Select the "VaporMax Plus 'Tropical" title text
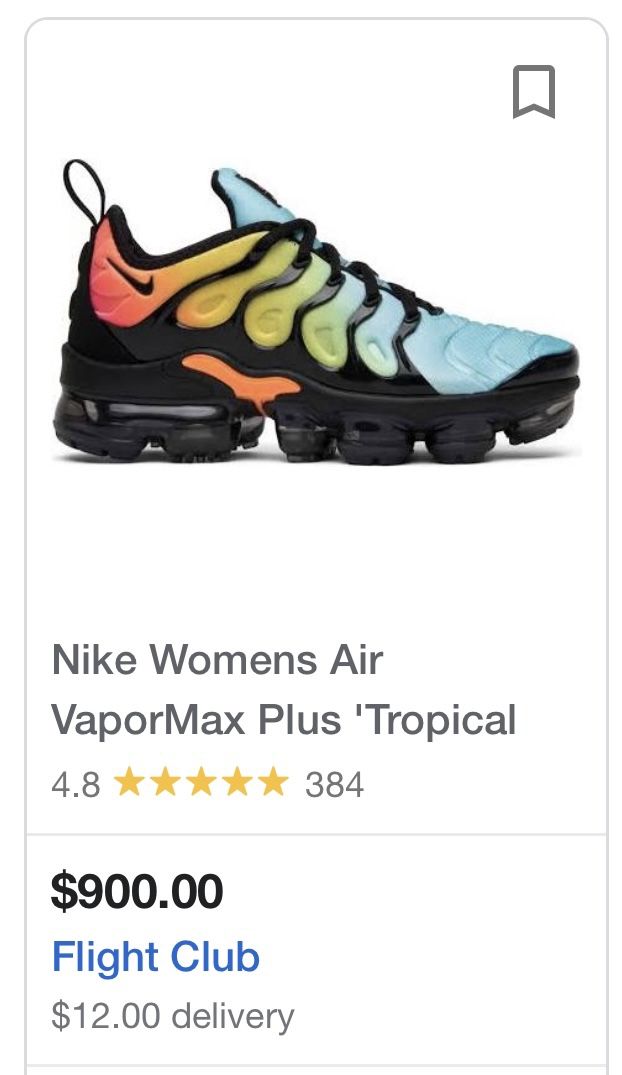 click(x=283, y=720)
